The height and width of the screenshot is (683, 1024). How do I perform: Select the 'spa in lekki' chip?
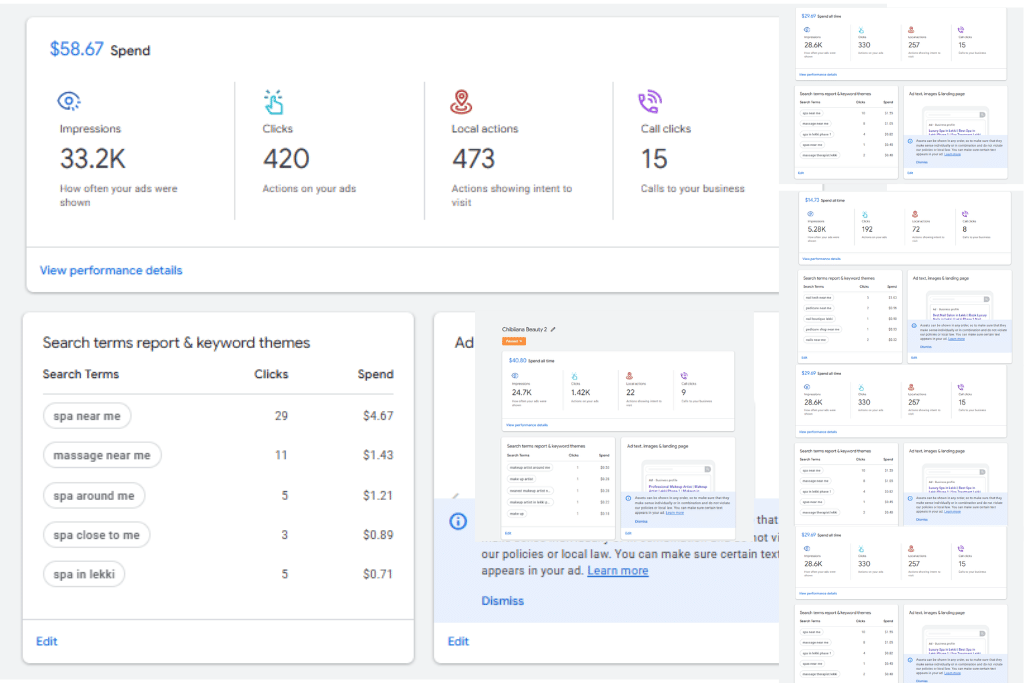click(84, 574)
